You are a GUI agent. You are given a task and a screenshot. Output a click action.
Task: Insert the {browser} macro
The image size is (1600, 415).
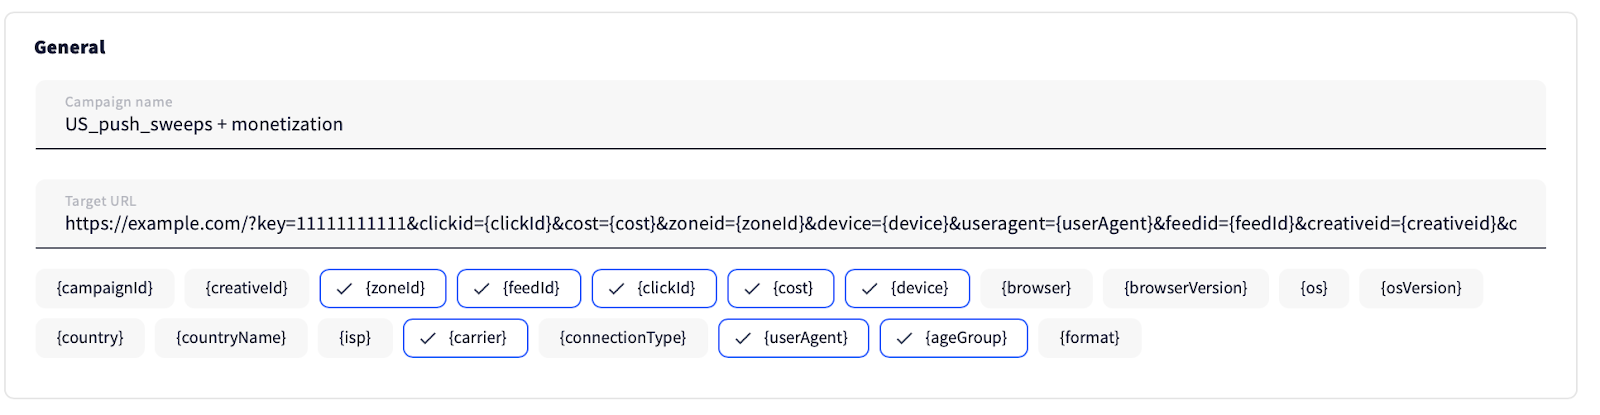click(x=1036, y=288)
